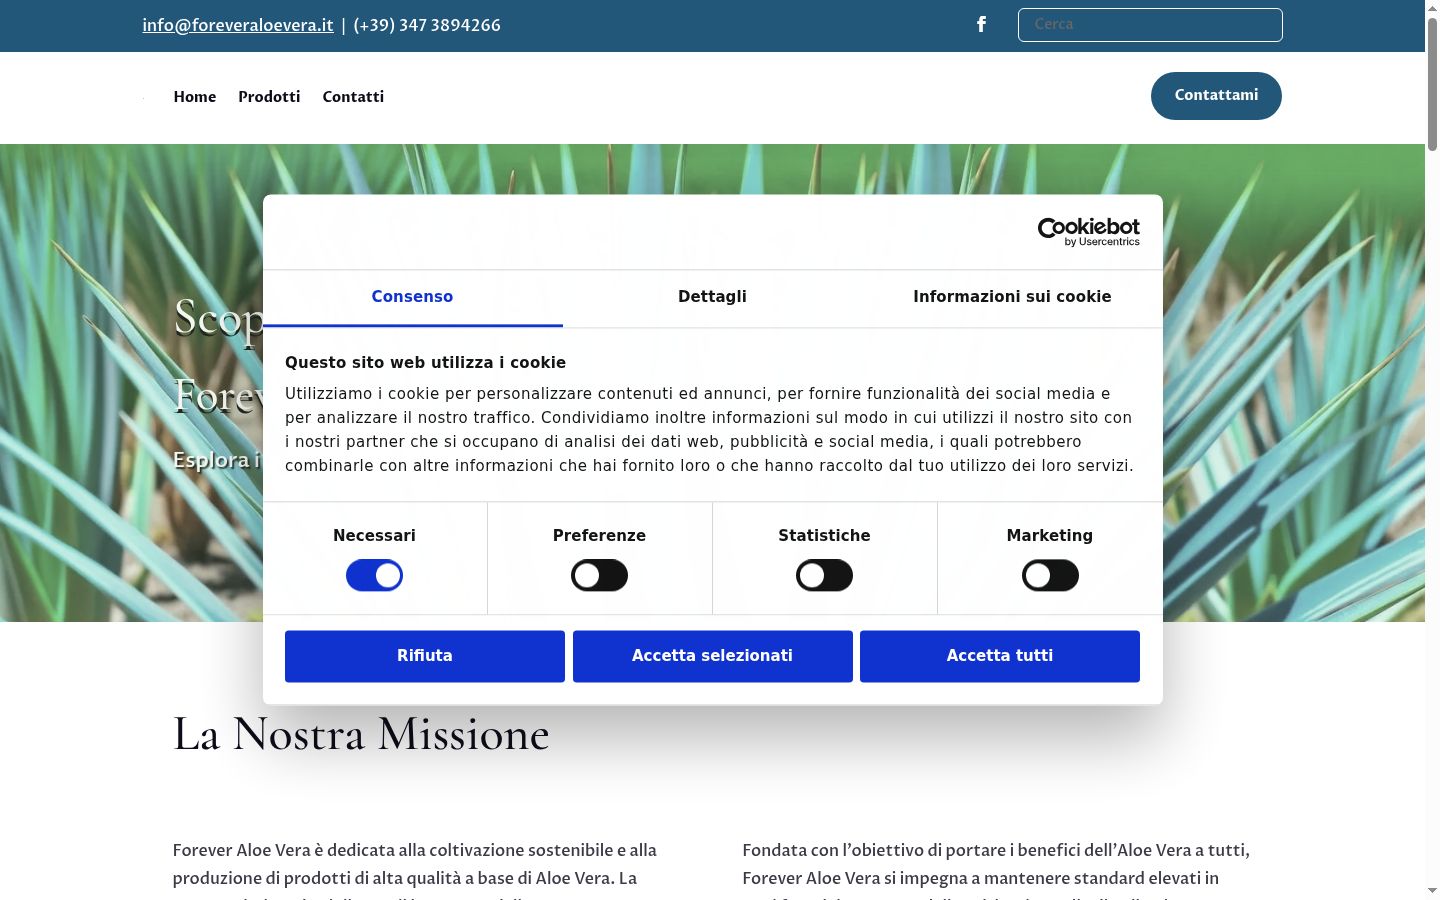This screenshot has width=1440, height=900.
Task: Turn on the Statistiche cookie switch
Action: 824,575
